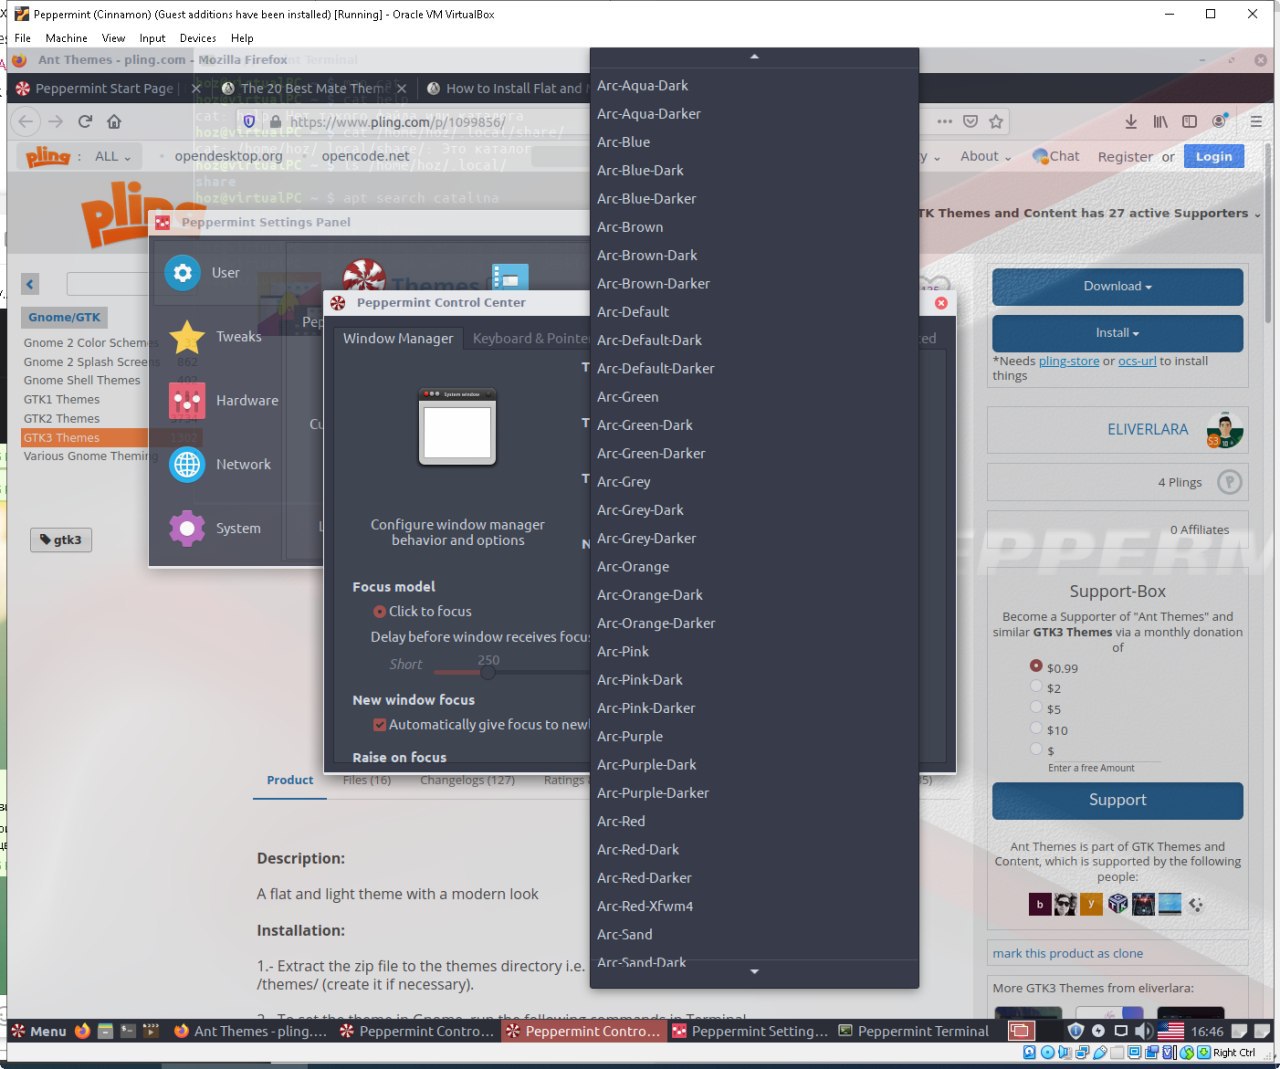Open the Tweaks star icon in Settings Panel

click(x=187, y=337)
